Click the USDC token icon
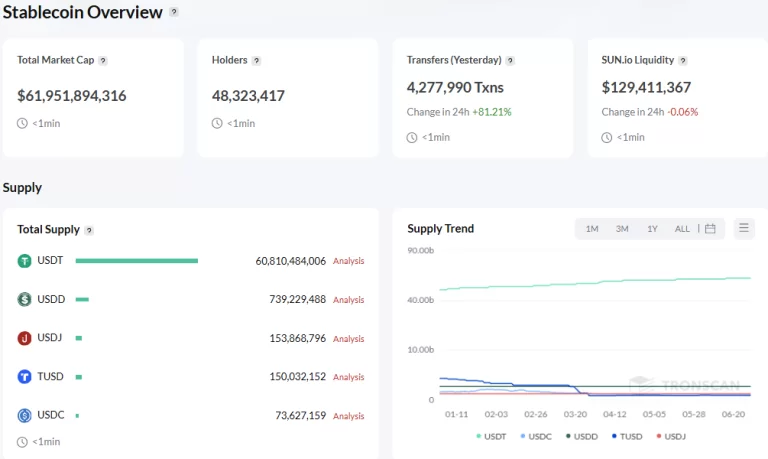This screenshot has width=768, height=459. 25,415
